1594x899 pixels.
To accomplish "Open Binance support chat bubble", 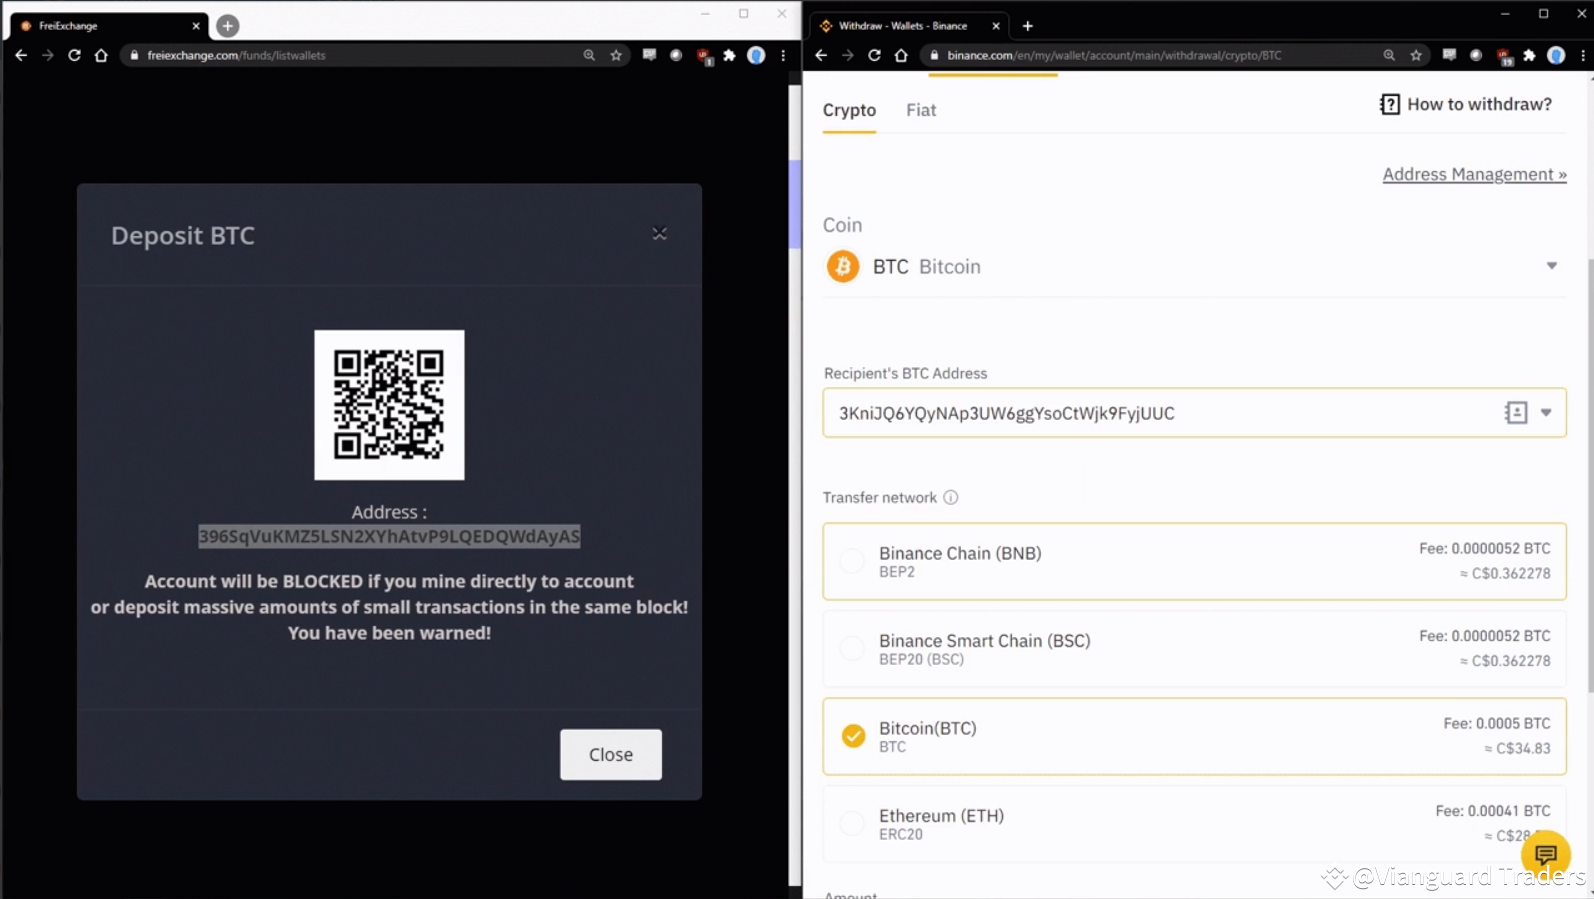I will (1546, 854).
